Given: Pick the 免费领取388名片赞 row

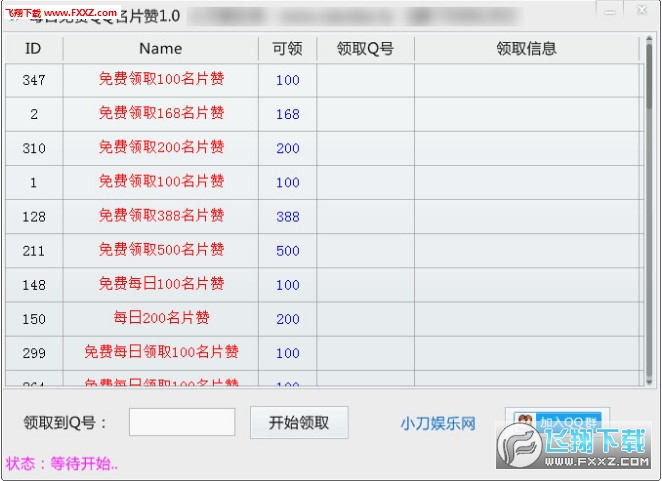Looking at the screenshot, I should (161, 216).
